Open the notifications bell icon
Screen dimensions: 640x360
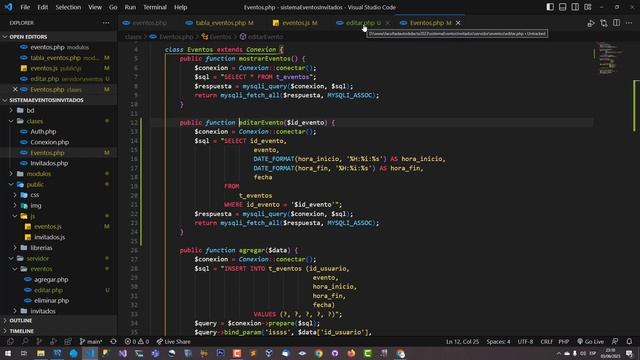629,342
